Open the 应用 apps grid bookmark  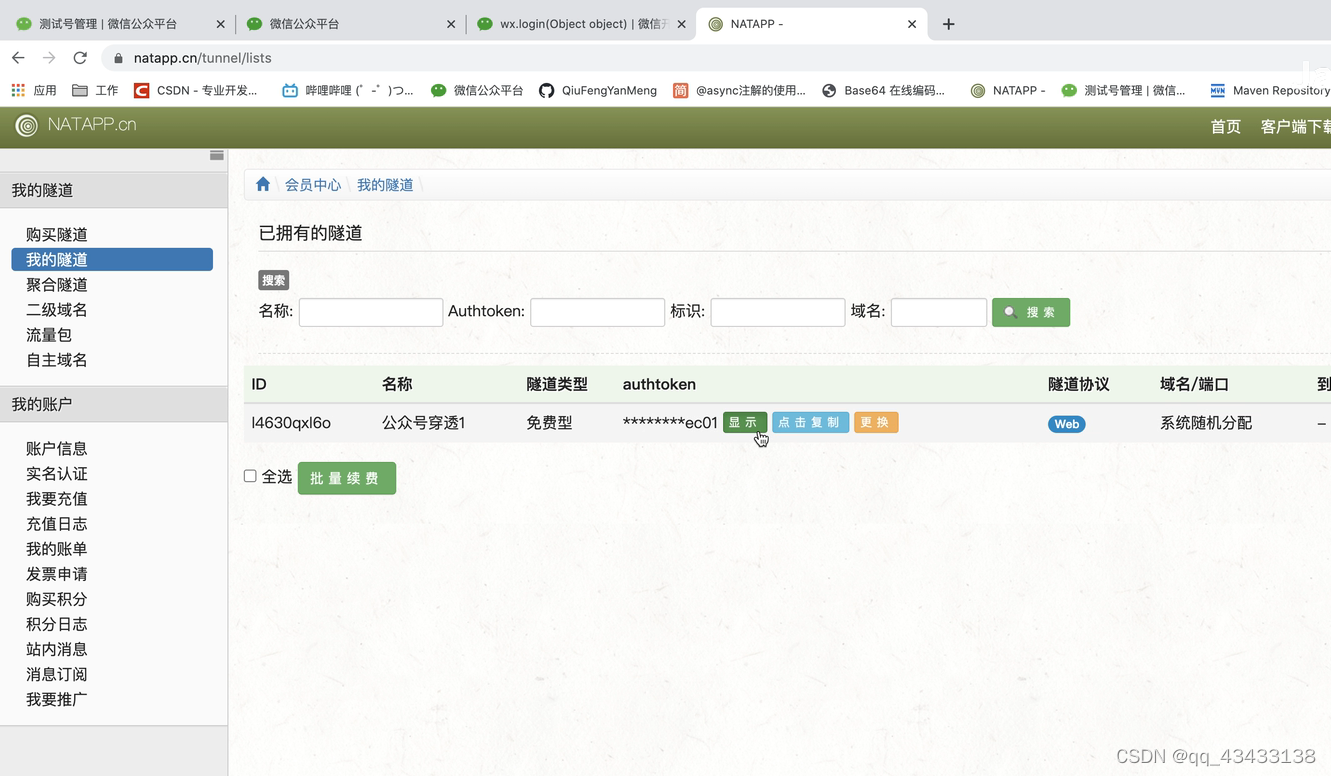point(34,90)
